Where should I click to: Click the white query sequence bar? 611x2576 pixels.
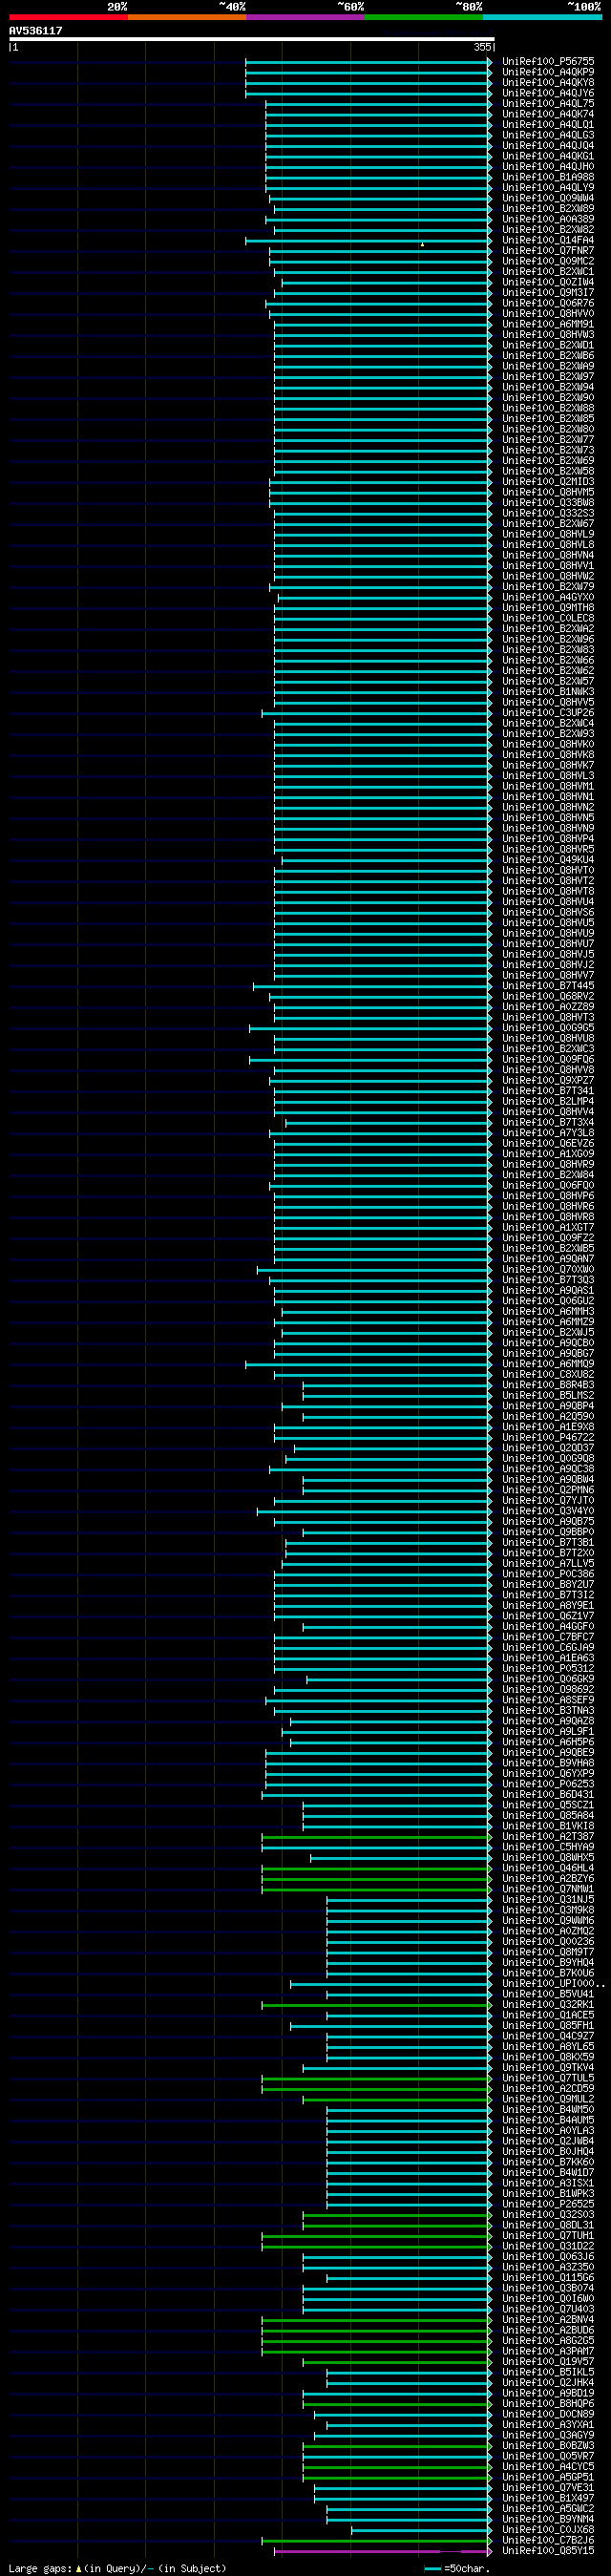click(x=251, y=39)
